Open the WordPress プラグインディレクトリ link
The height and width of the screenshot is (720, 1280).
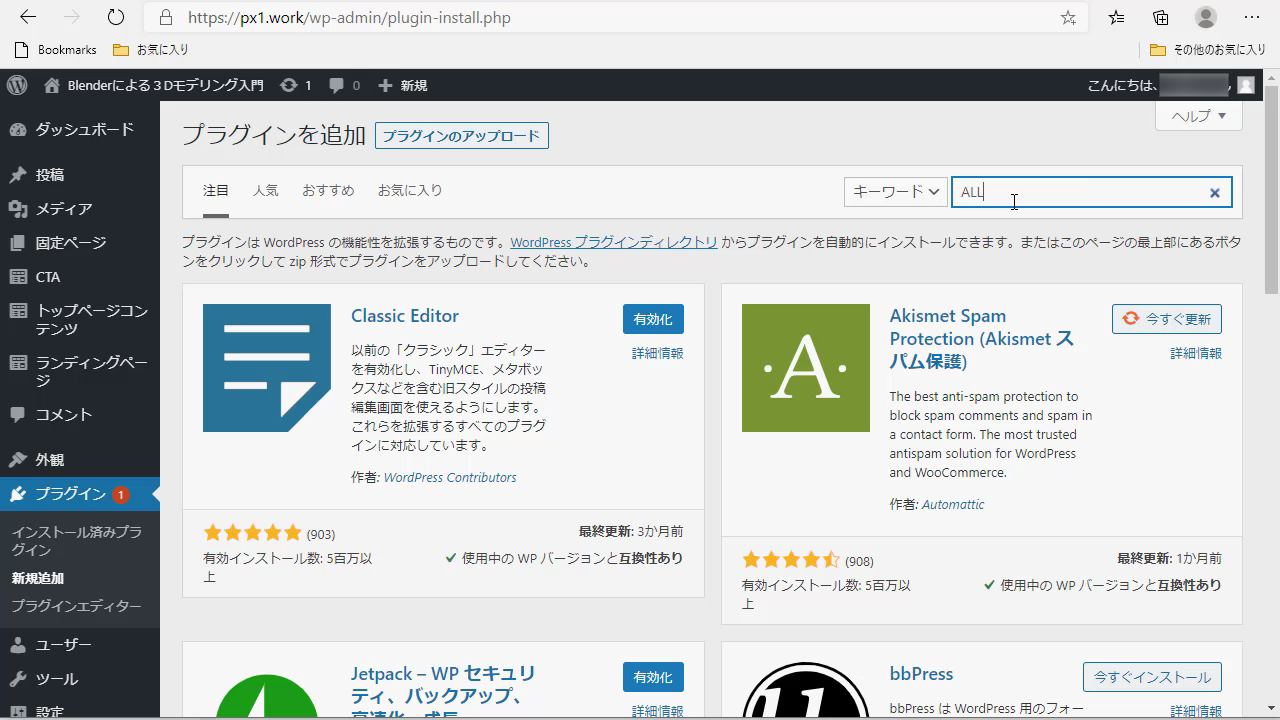click(x=613, y=242)
